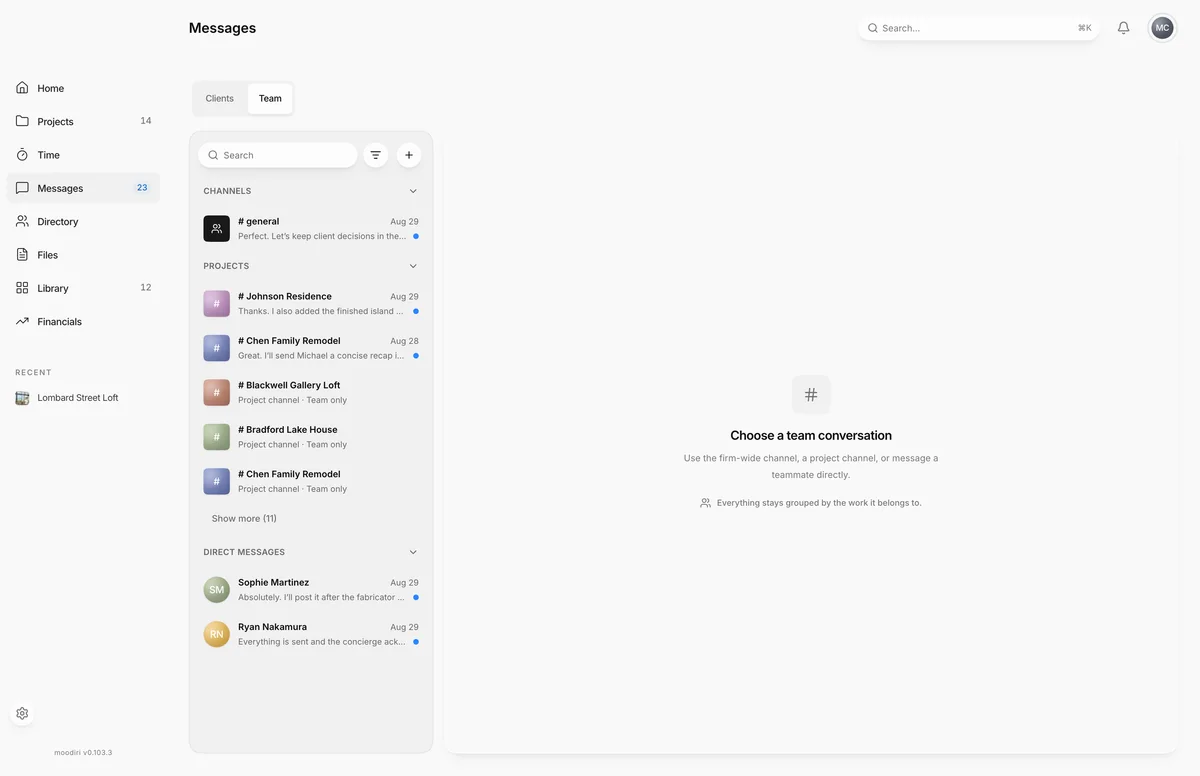1200x776 pixels.
Task: Open the conversation filter icon
Action: (375, 155)
